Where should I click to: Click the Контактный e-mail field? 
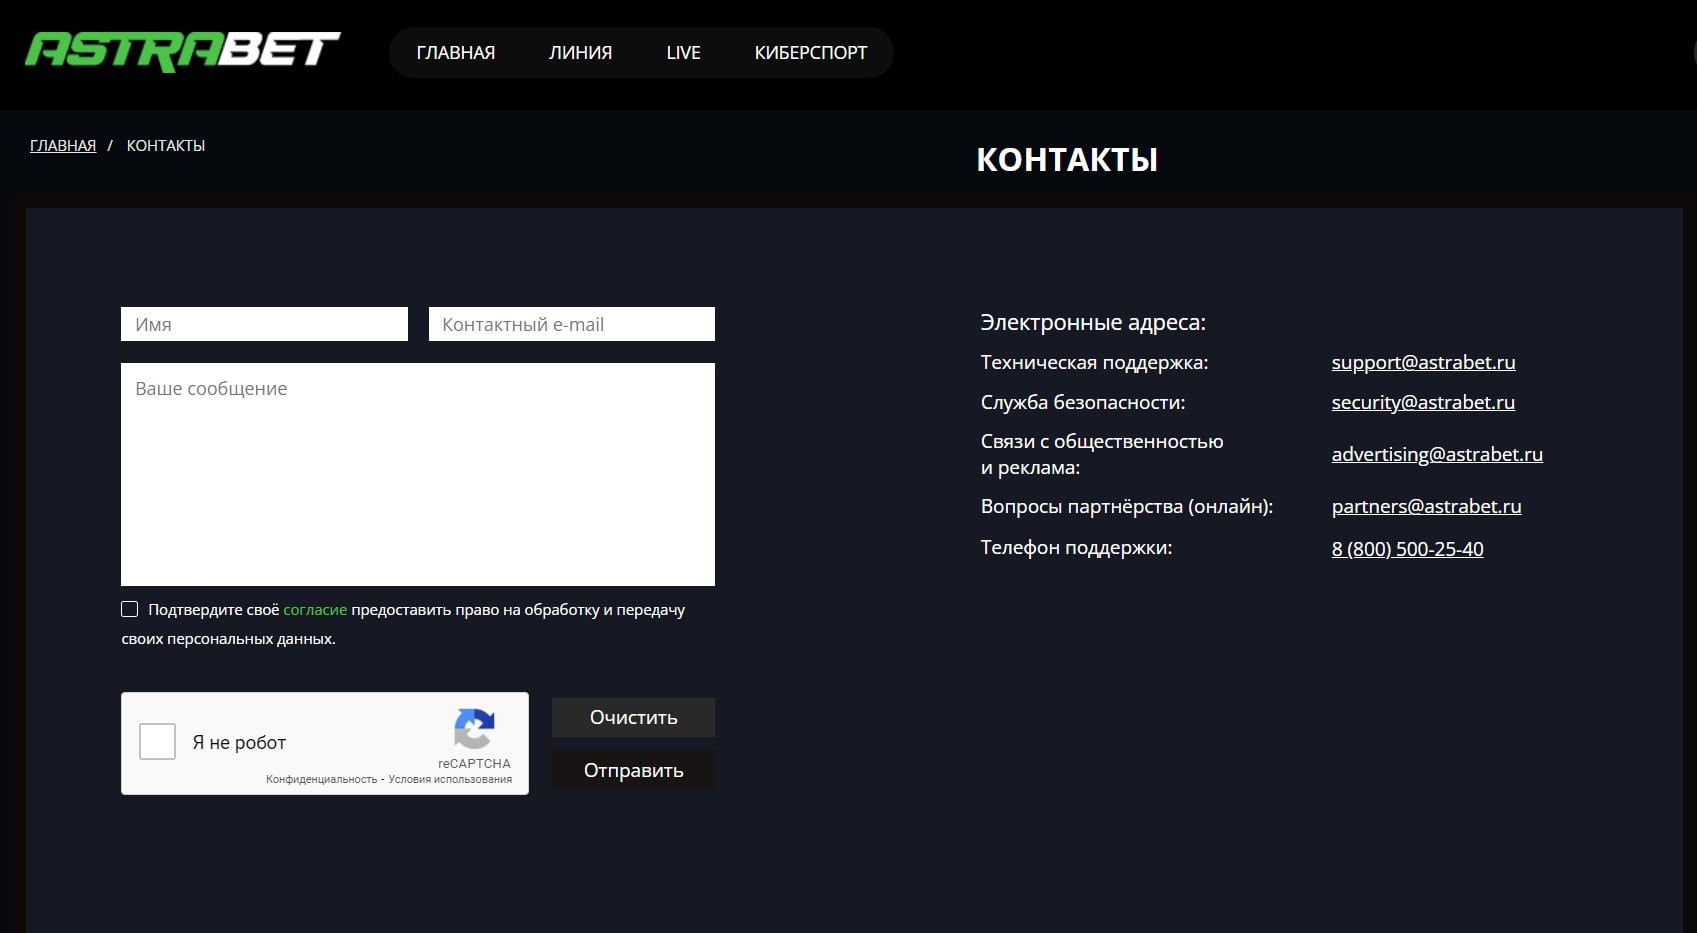571,324
